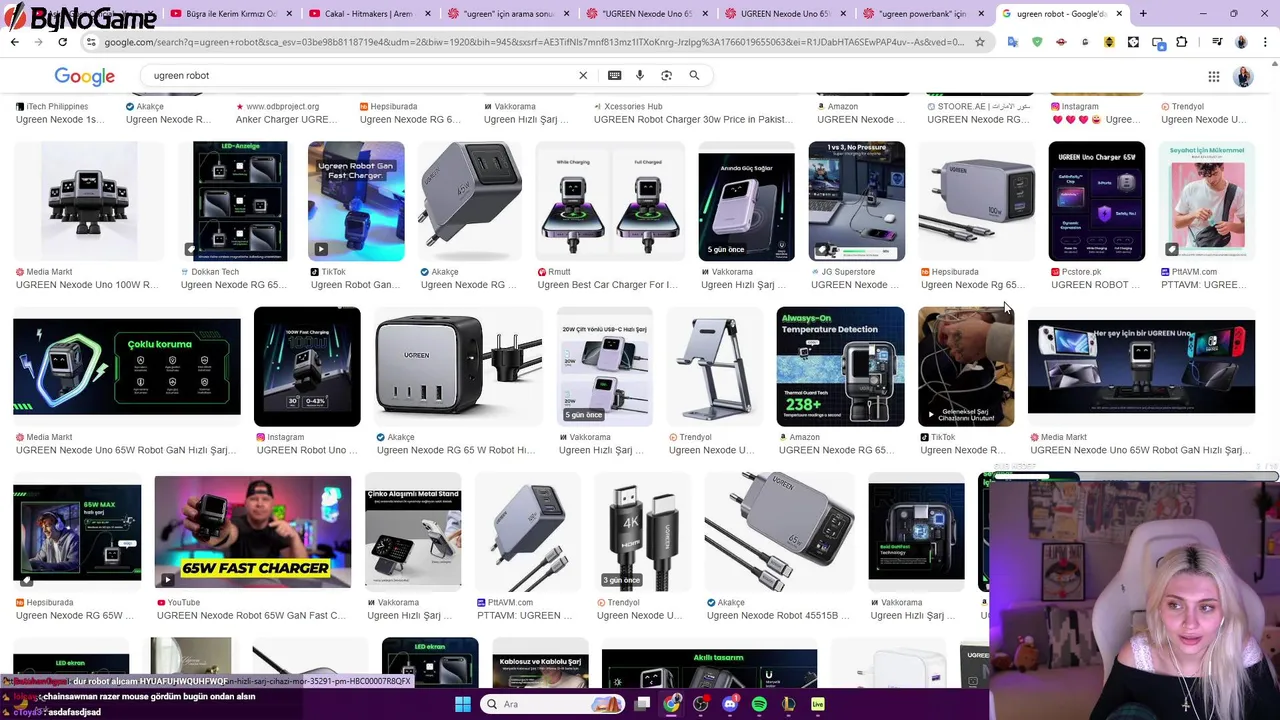Viewport: 1280px width, 720px height.
Task: Start voice search with the microphone
Action: coord(640,75)
